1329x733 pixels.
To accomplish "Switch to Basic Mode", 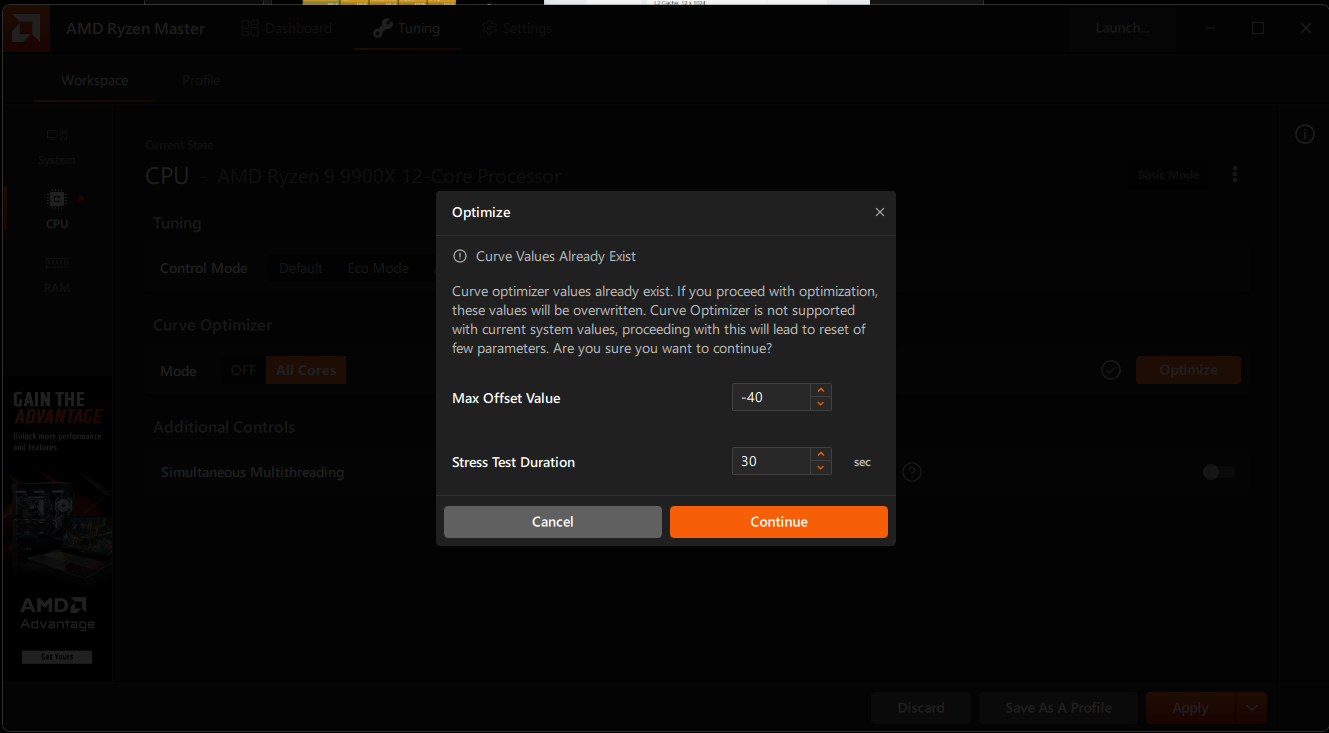I will [1168, 175].
